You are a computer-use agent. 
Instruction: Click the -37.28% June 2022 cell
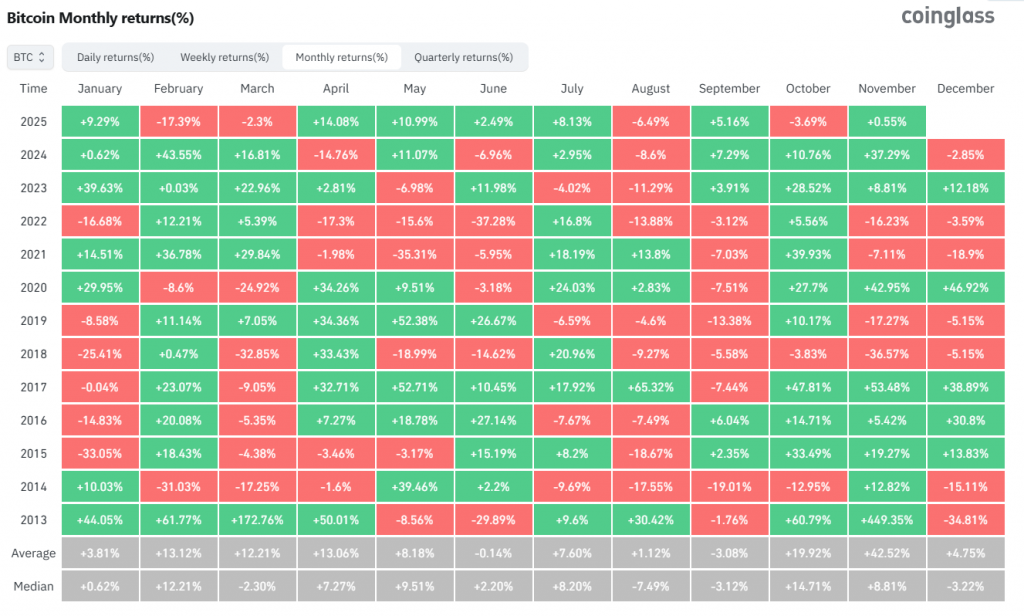493,221
